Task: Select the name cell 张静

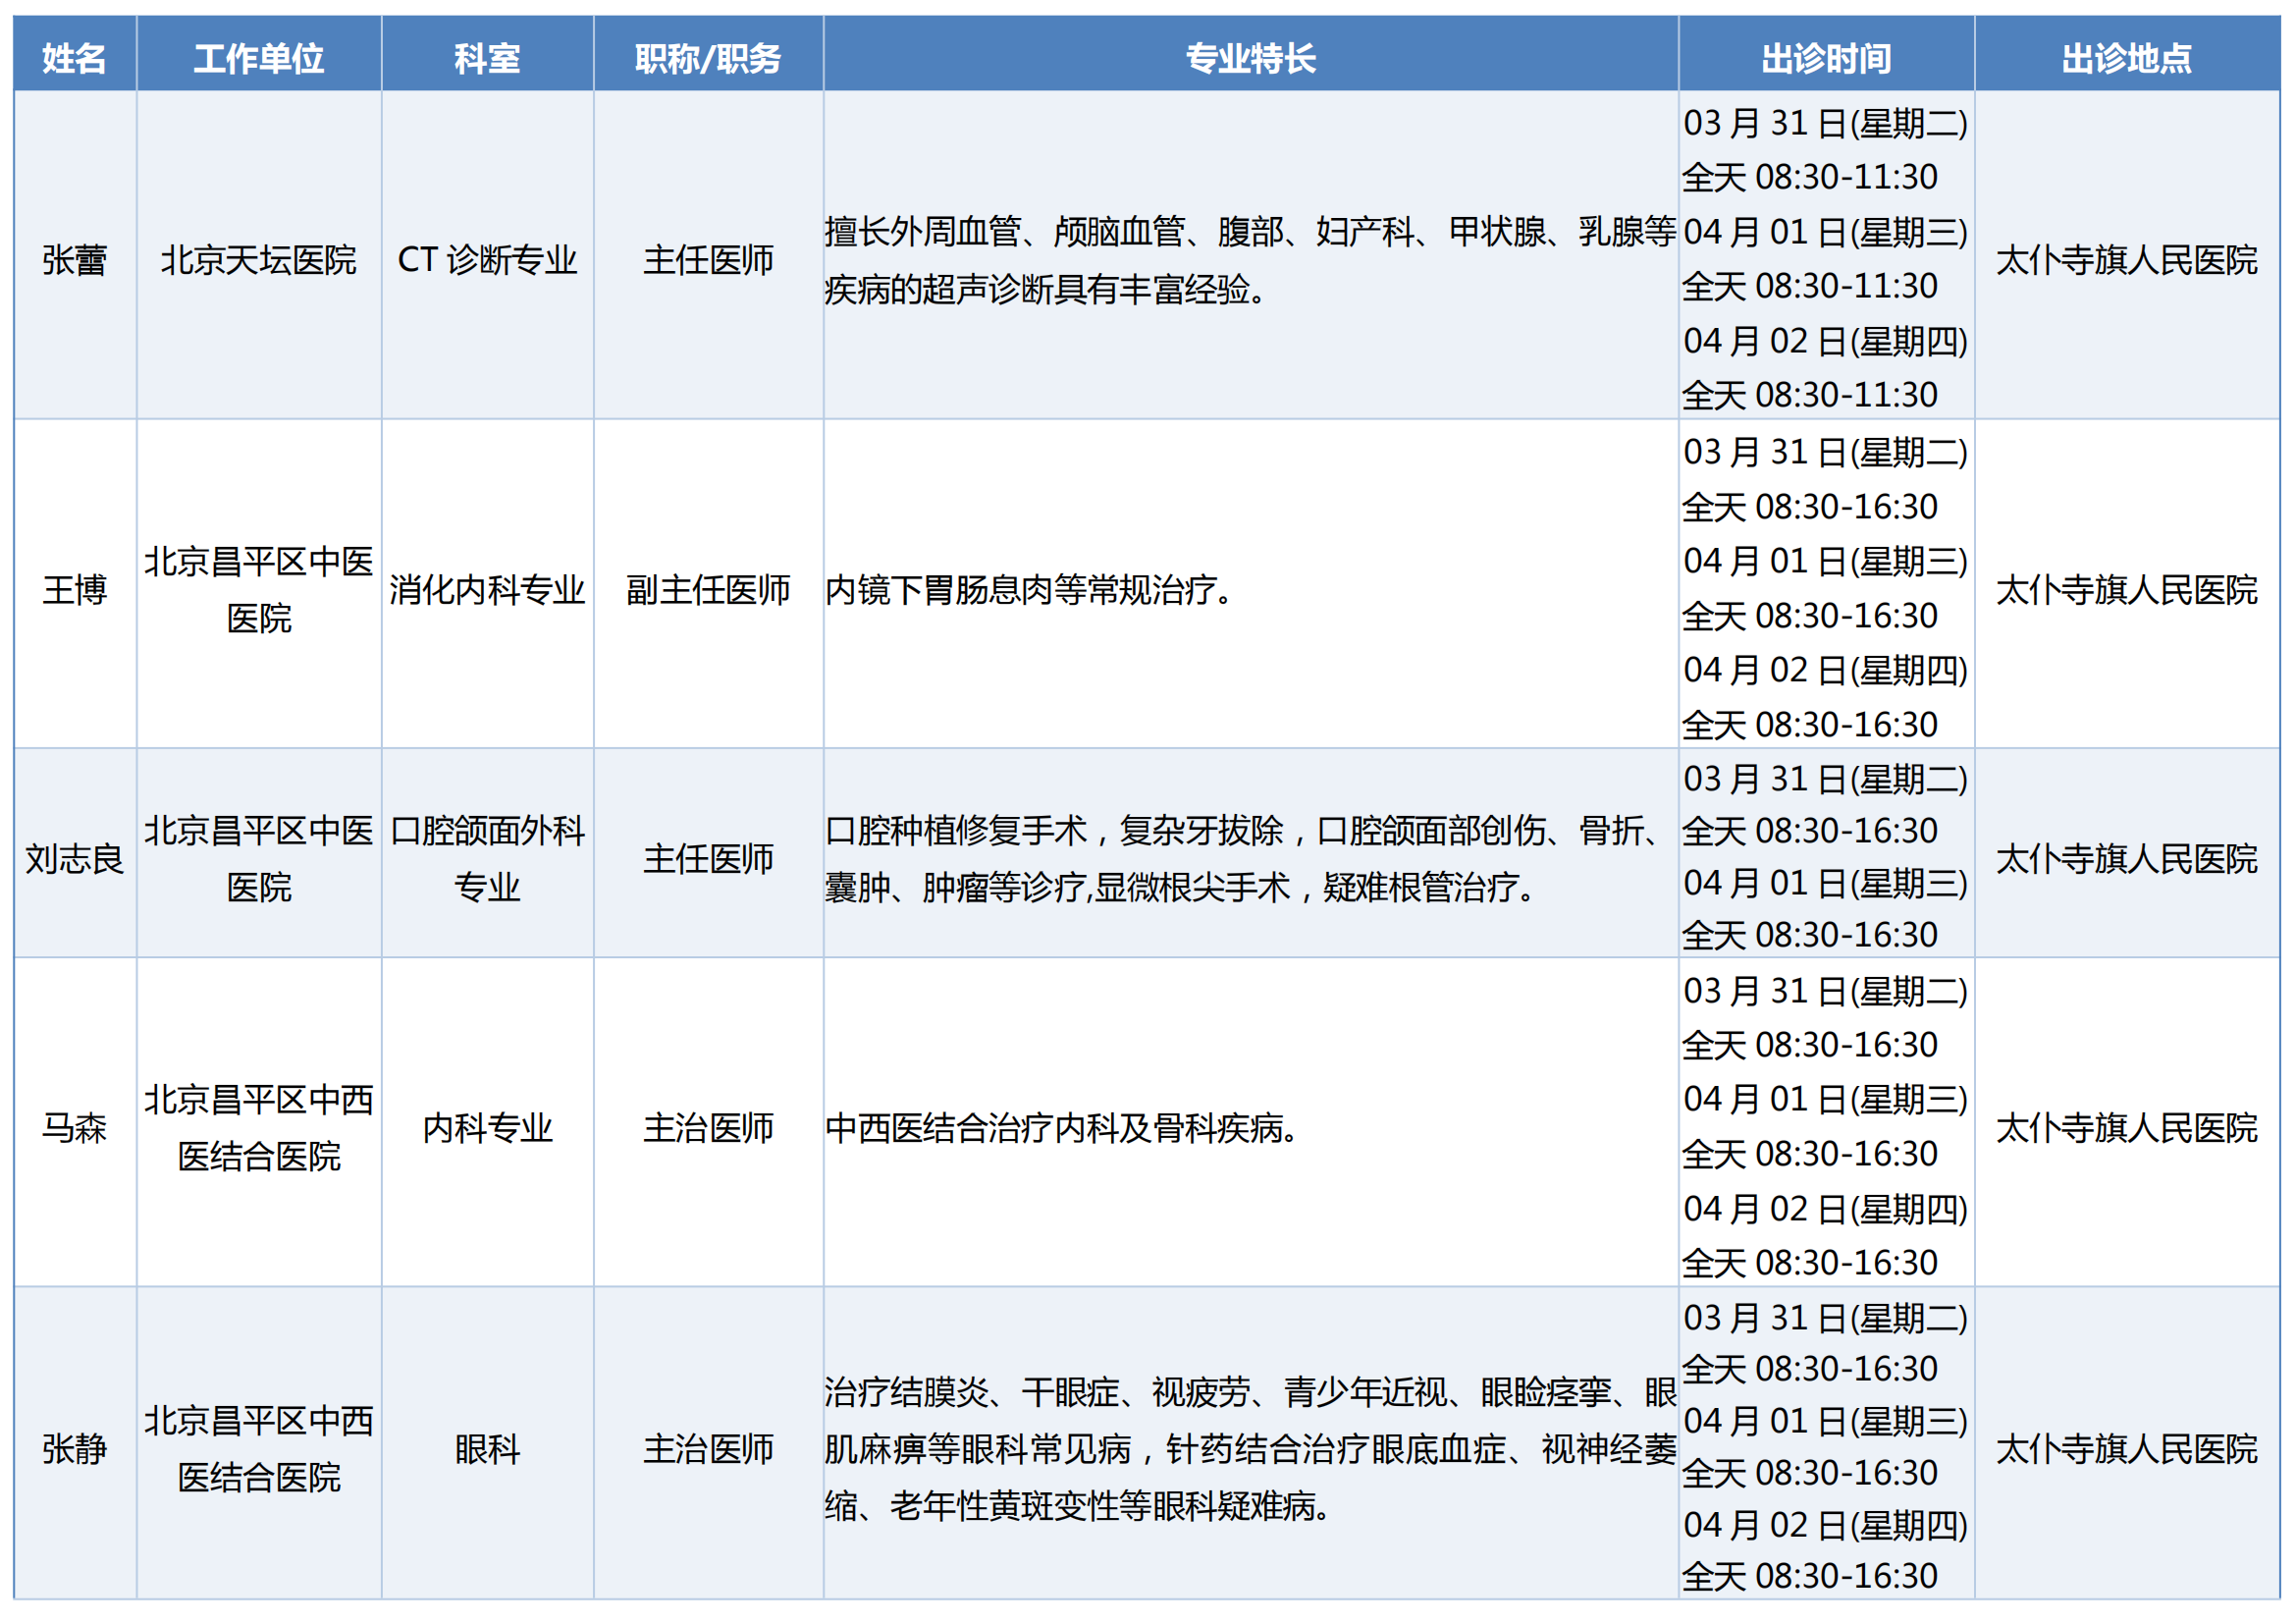Action: click(x=74, y=1448)
